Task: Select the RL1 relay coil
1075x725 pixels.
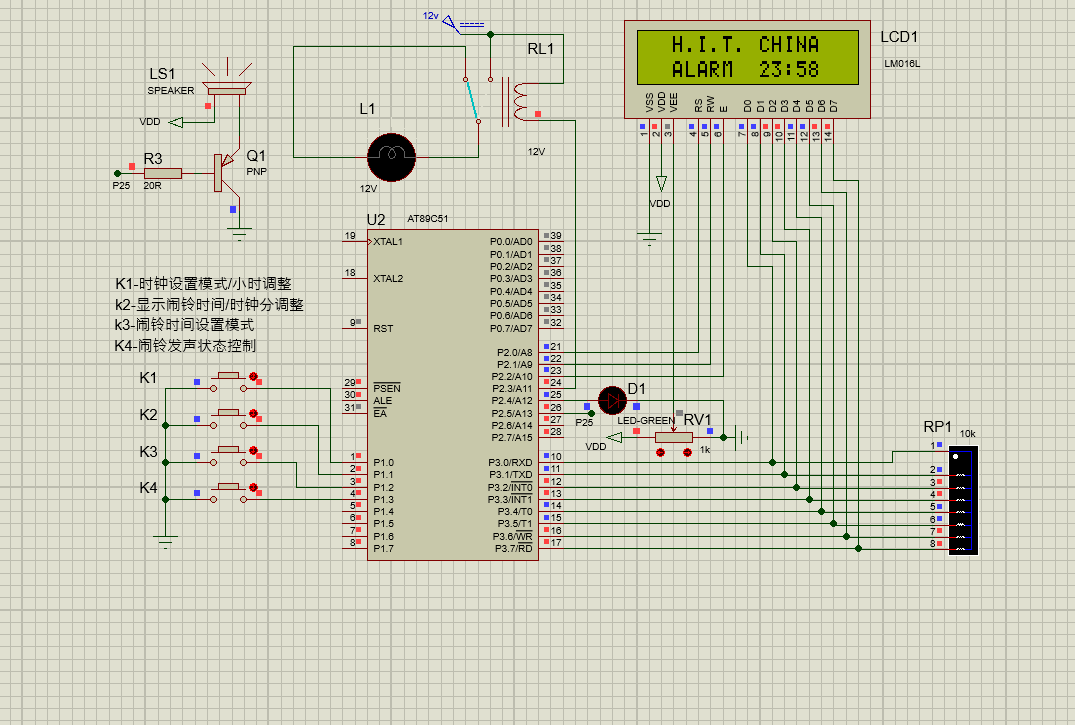Action: point(519,102)
